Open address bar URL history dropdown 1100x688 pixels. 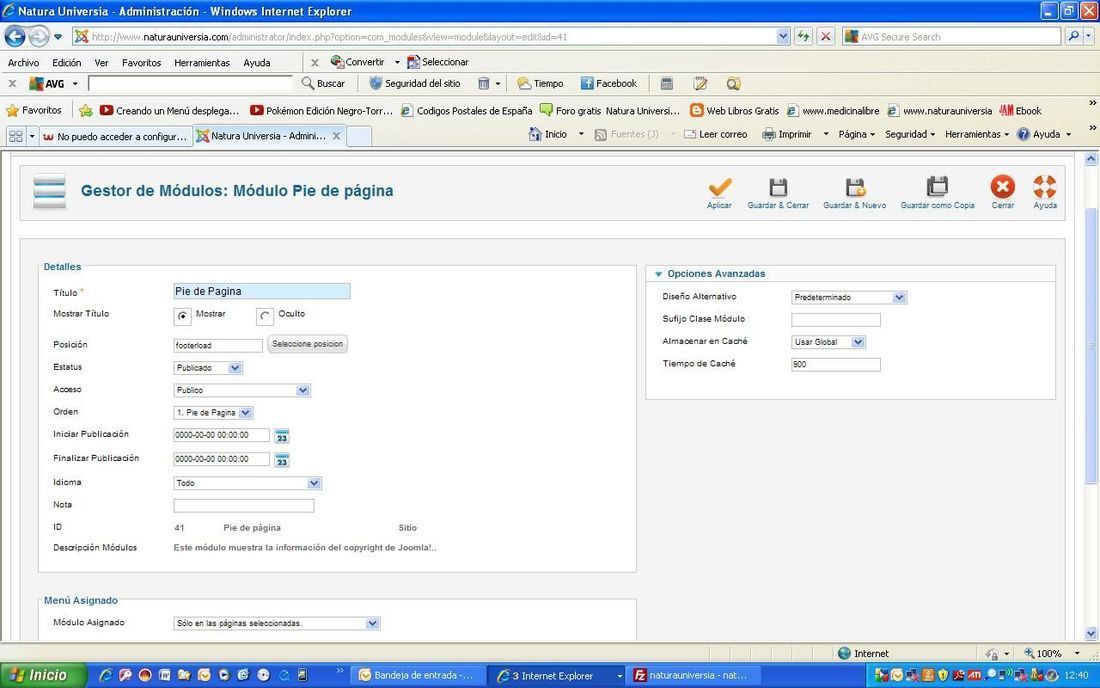pos(783,36)
